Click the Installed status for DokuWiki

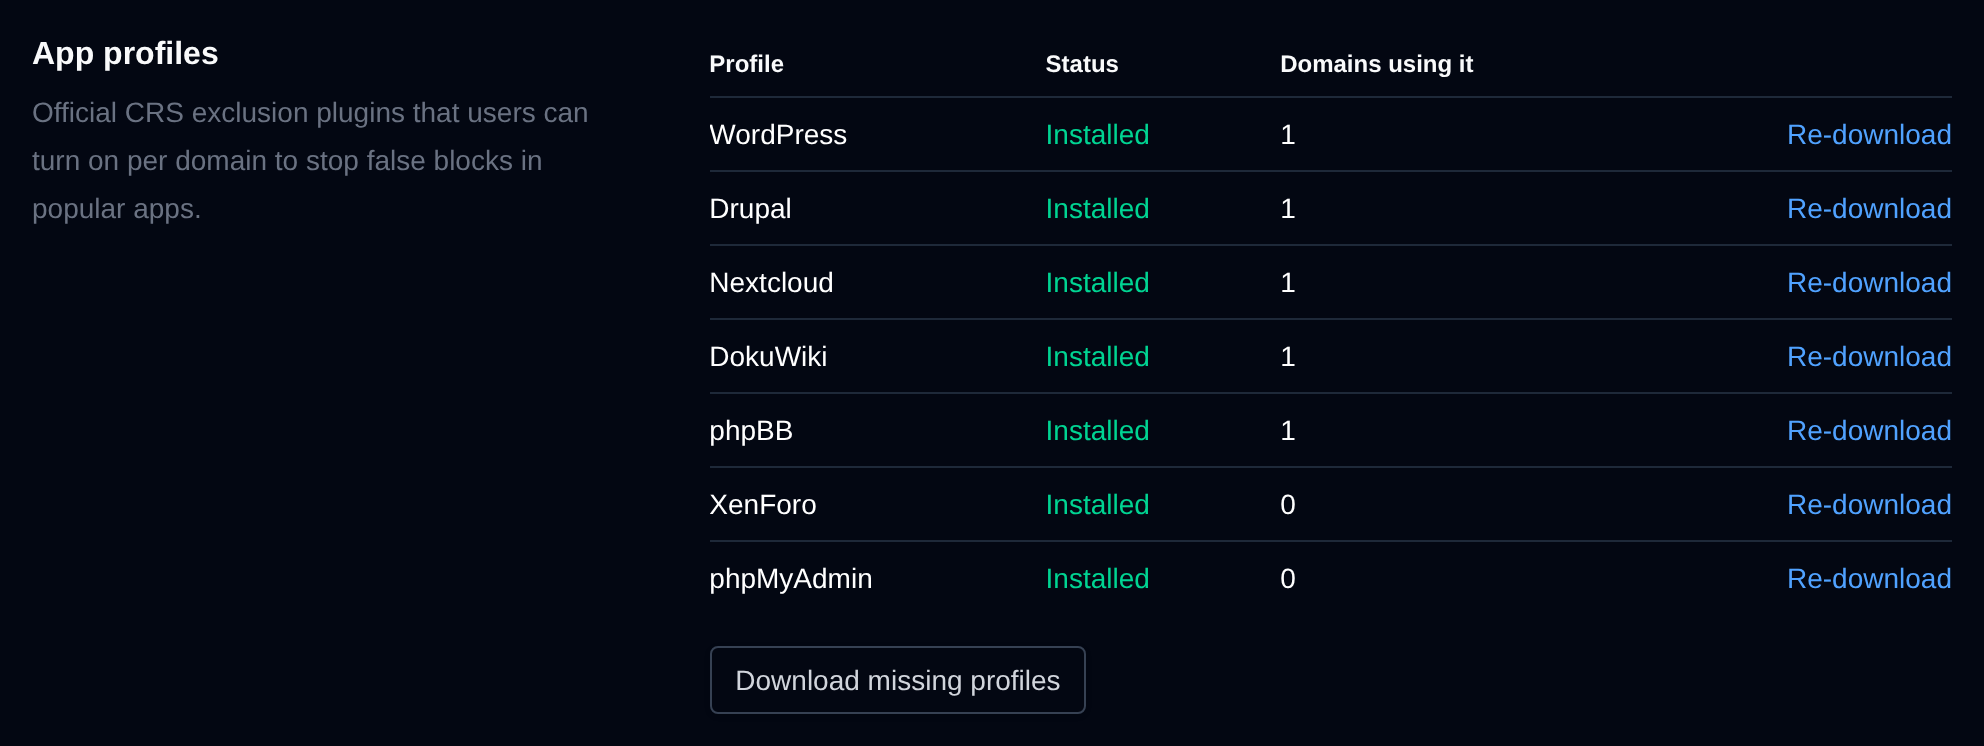click(1097, 357)
